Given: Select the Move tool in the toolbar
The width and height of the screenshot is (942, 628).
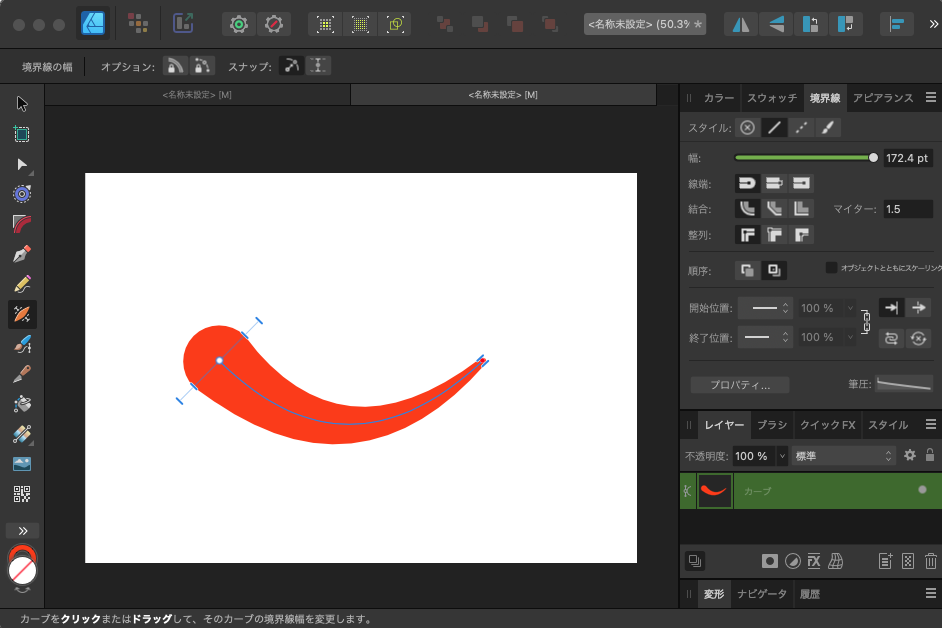Looking at the screenshot, I should pyautogui.click(x=22, y=101).
